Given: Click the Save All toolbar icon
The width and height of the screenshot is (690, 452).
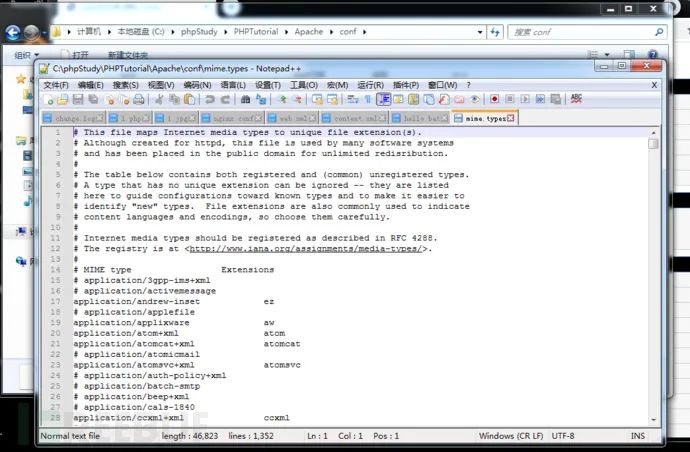Looking at the screenshot, I should point(93,99).
